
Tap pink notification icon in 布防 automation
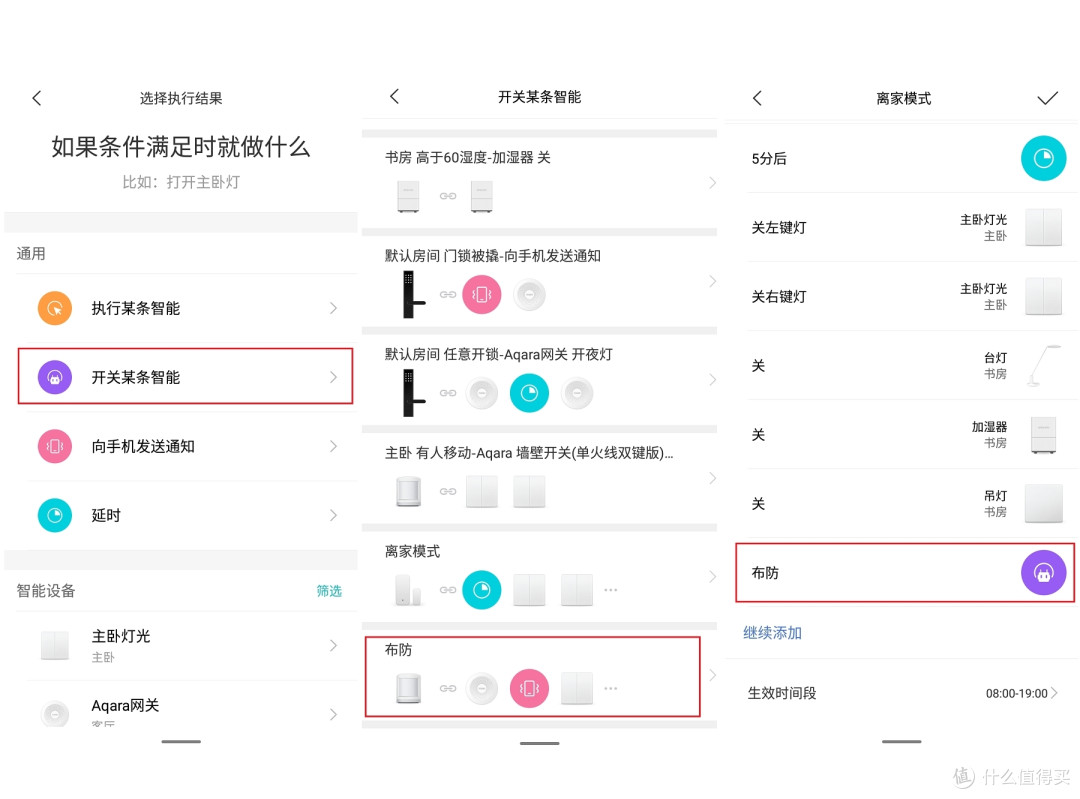(x=529, y=688)
